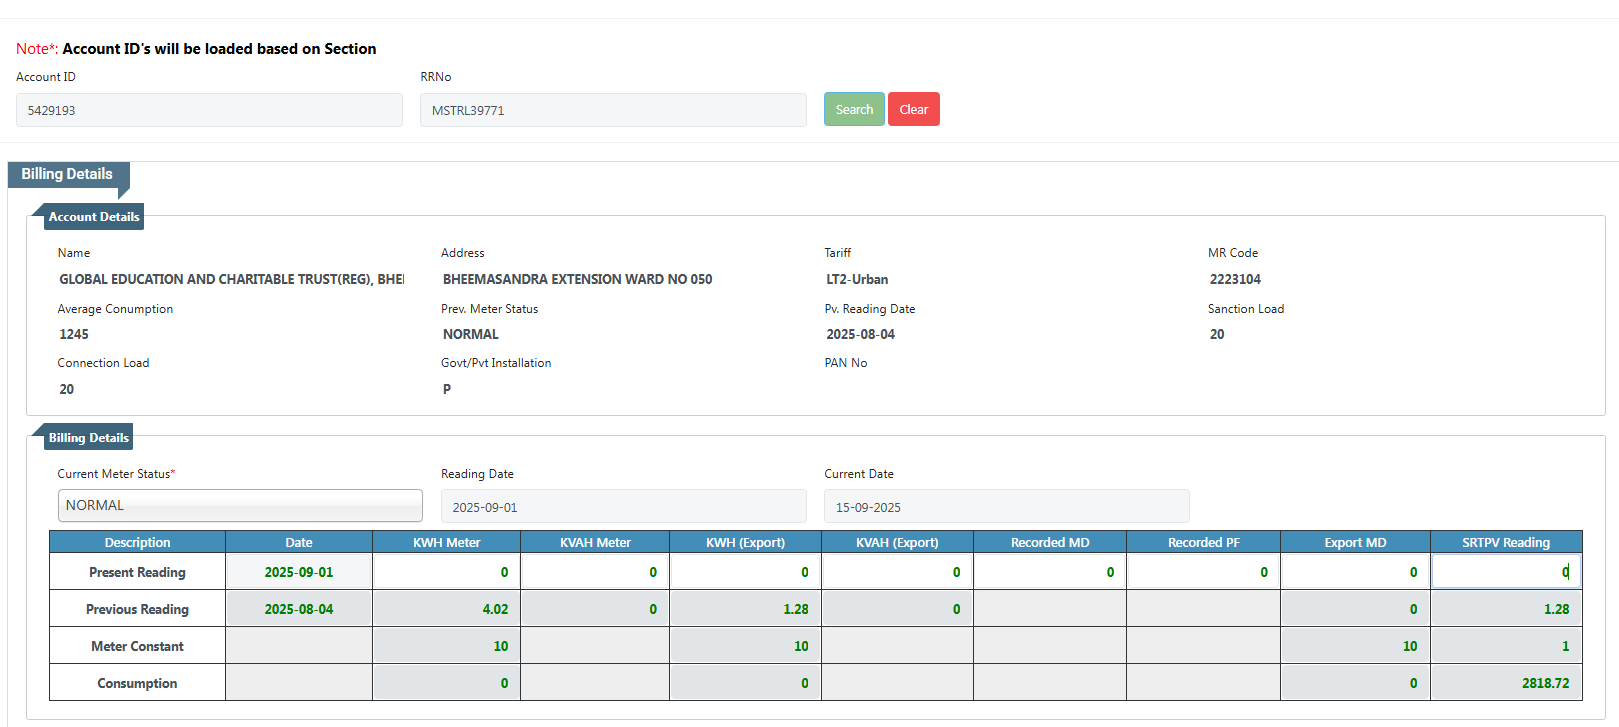Click the Account Details section label
The image size is (1619, 727).
[94, 217]
